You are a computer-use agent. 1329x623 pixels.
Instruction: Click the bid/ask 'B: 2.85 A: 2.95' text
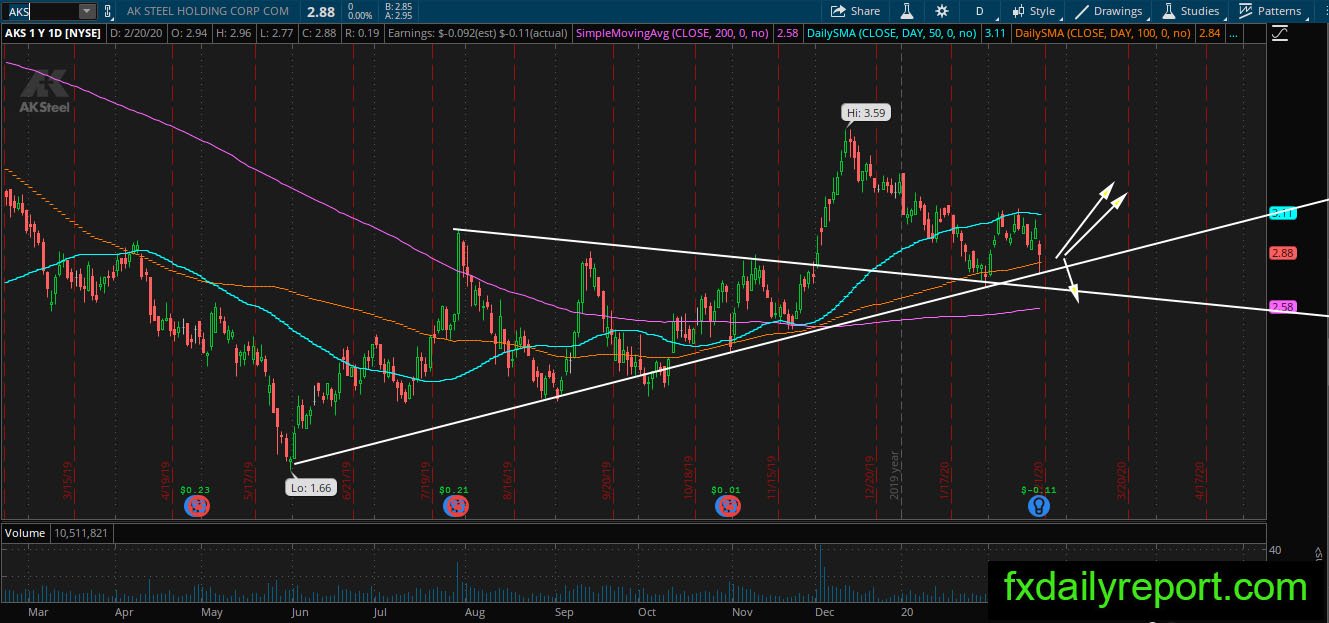399,12
